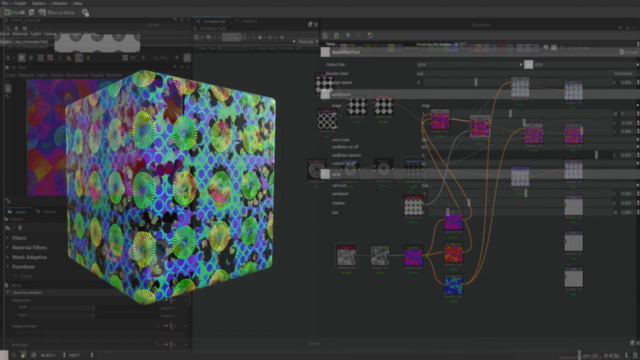Click the Randomize button for Random Seed
The width and height of the screenshot is (640, 360).
coord(623,73)
